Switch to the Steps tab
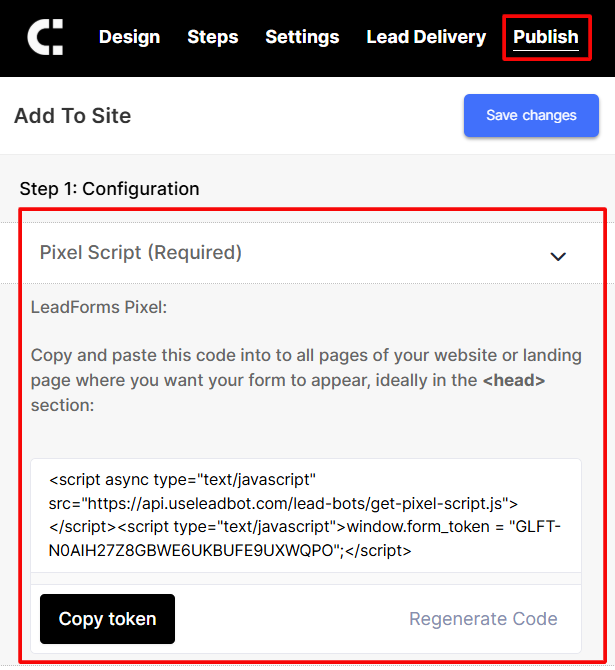Screen dimensions: 615x670 click(x=213, y=37)
